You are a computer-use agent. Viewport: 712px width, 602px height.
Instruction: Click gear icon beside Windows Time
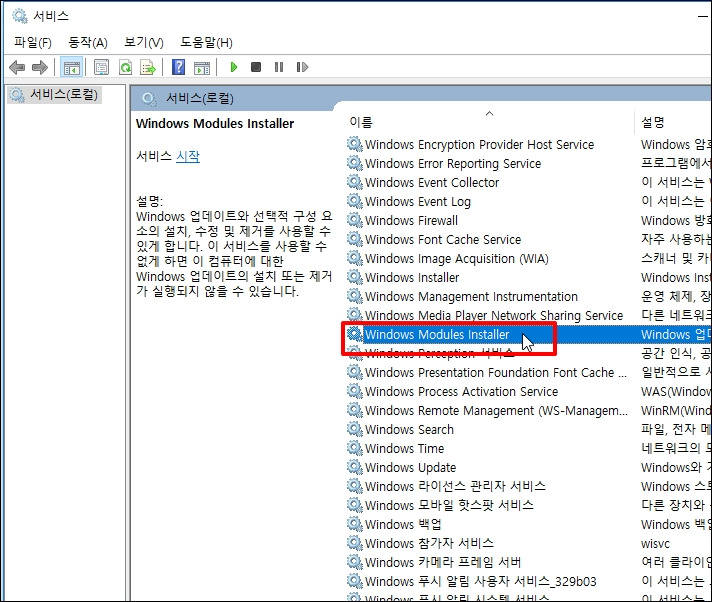[x=355, y=448]
